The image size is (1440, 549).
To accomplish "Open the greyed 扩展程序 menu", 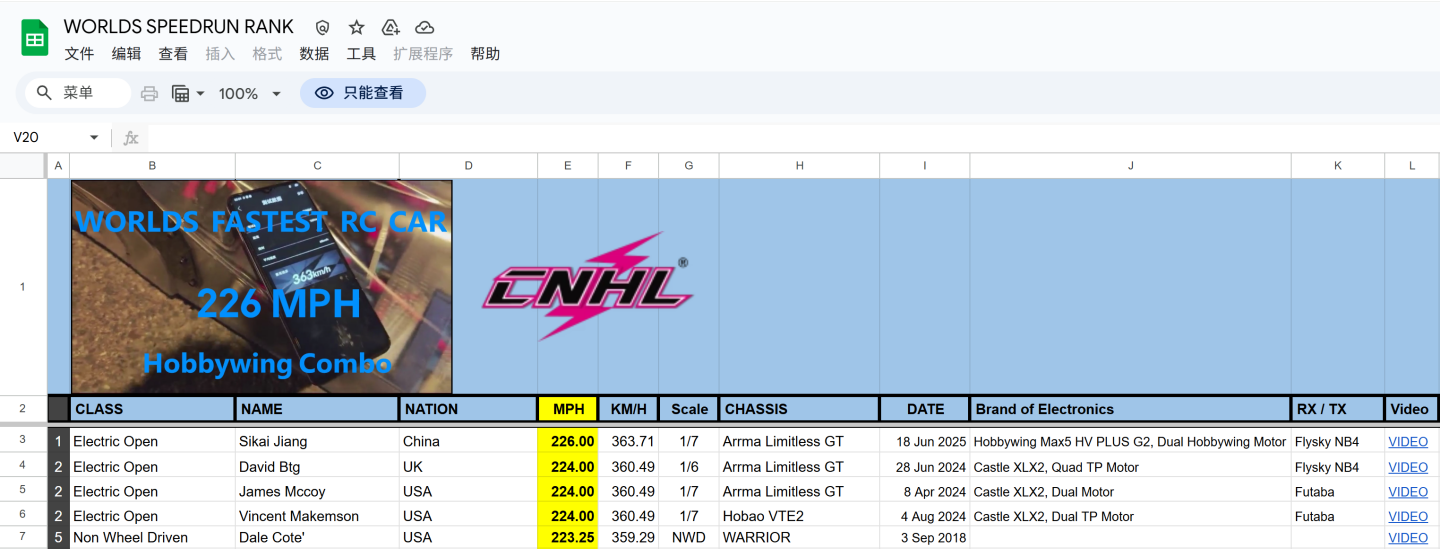I will click(x=423, y=54).
